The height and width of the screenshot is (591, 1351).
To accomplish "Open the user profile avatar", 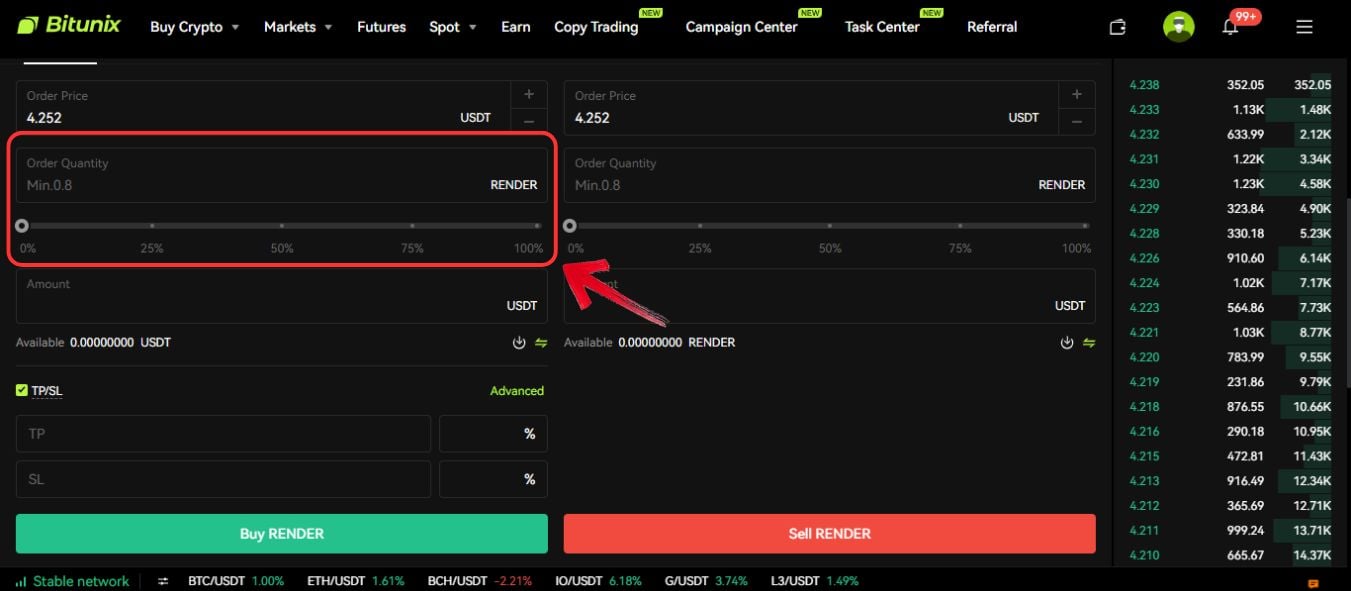I will point(1179,27).
